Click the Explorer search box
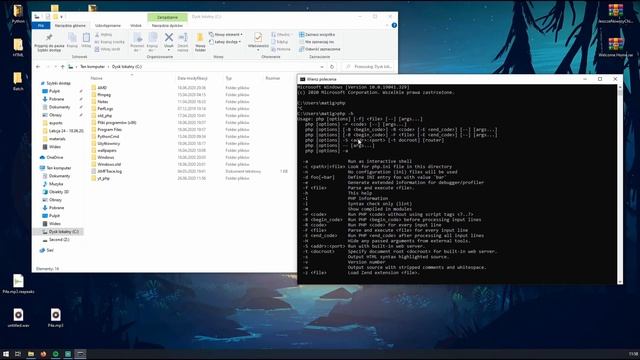The height and width of the screenshot is (360, 640). tap(369, 67)
